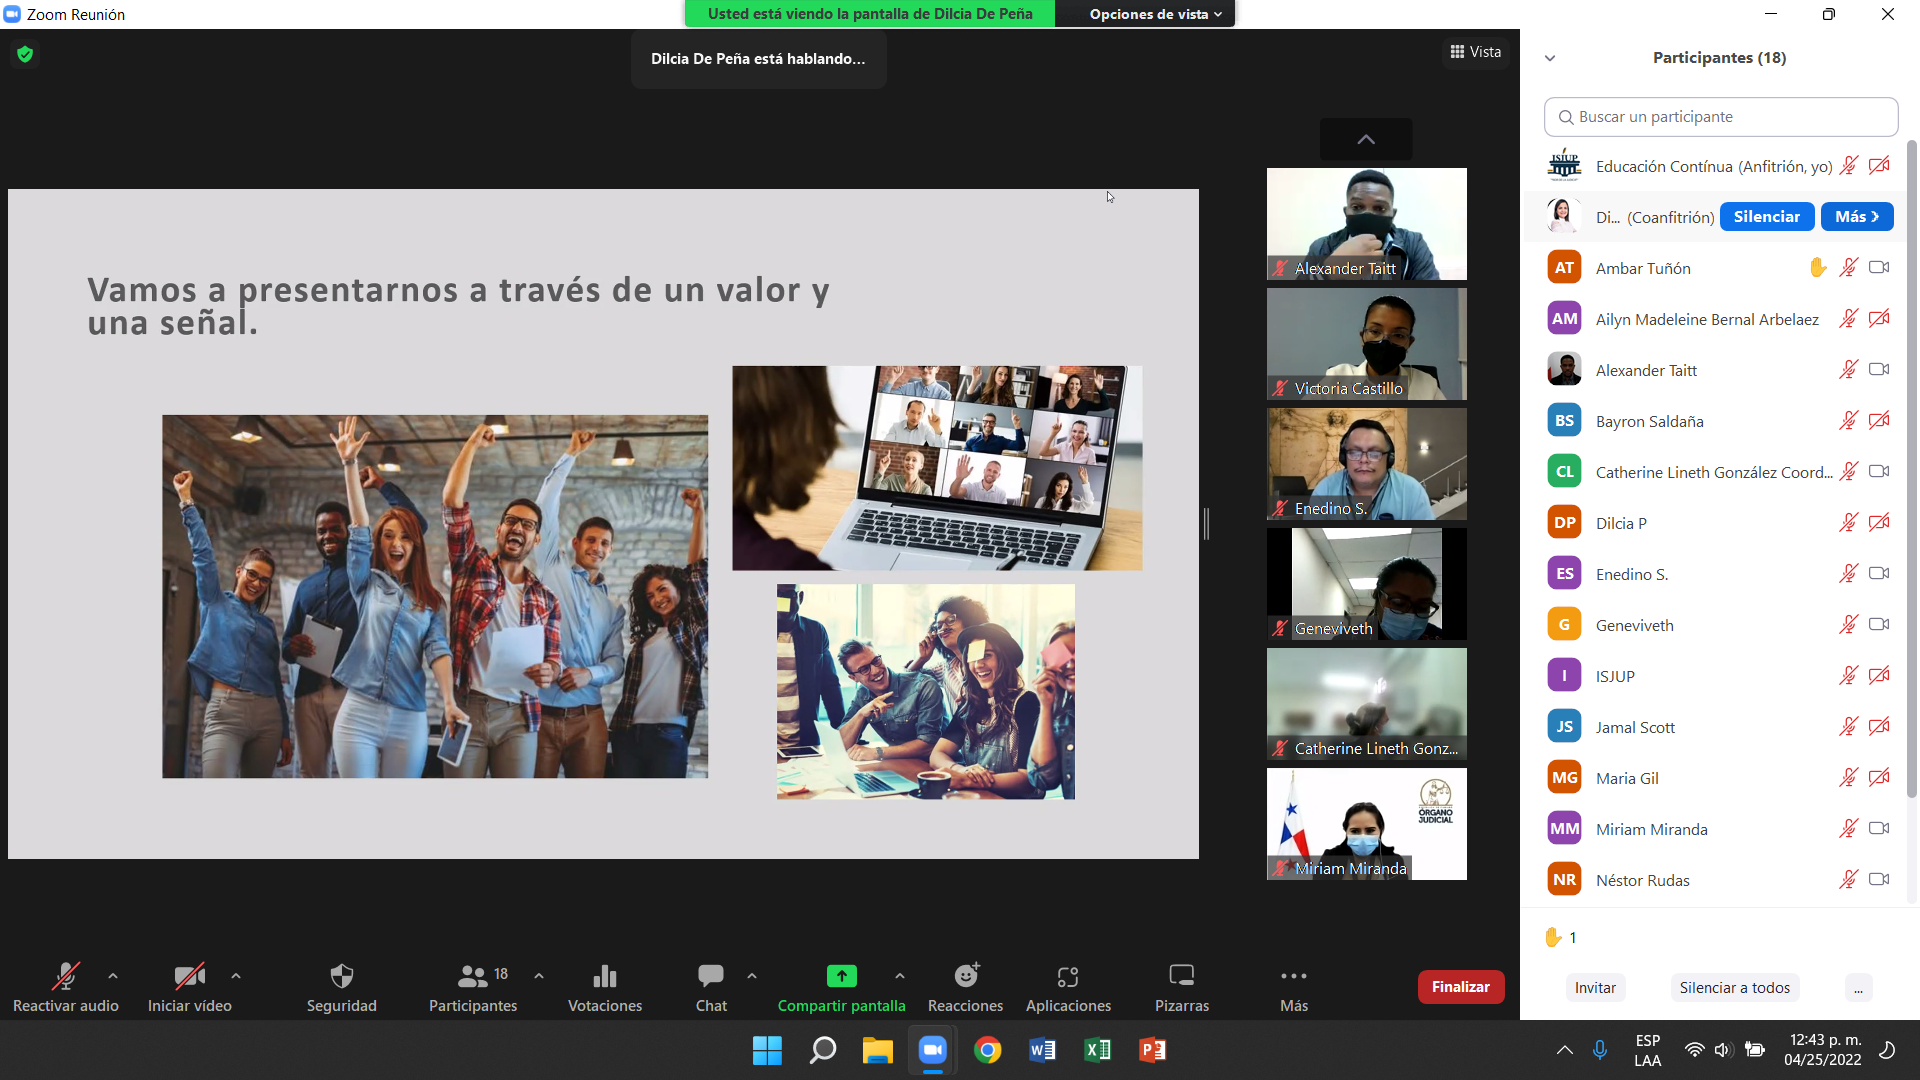This screenshot has height=1080, width=1920.
Task: Click the AT avatar for Ambar Tuñón
Action: click(1564, 268)
